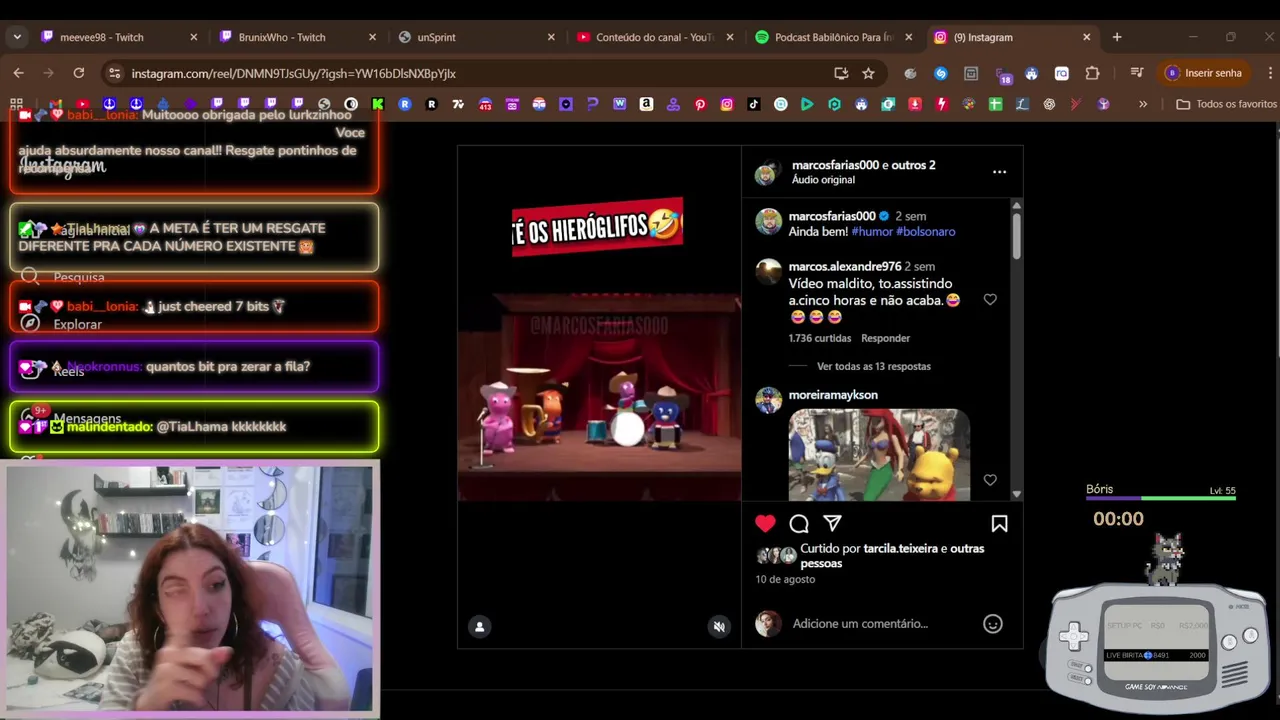Viewport: 1280px width, 720px height.
Task: Open the Shazam extension icon
Action: click(940, 73)
